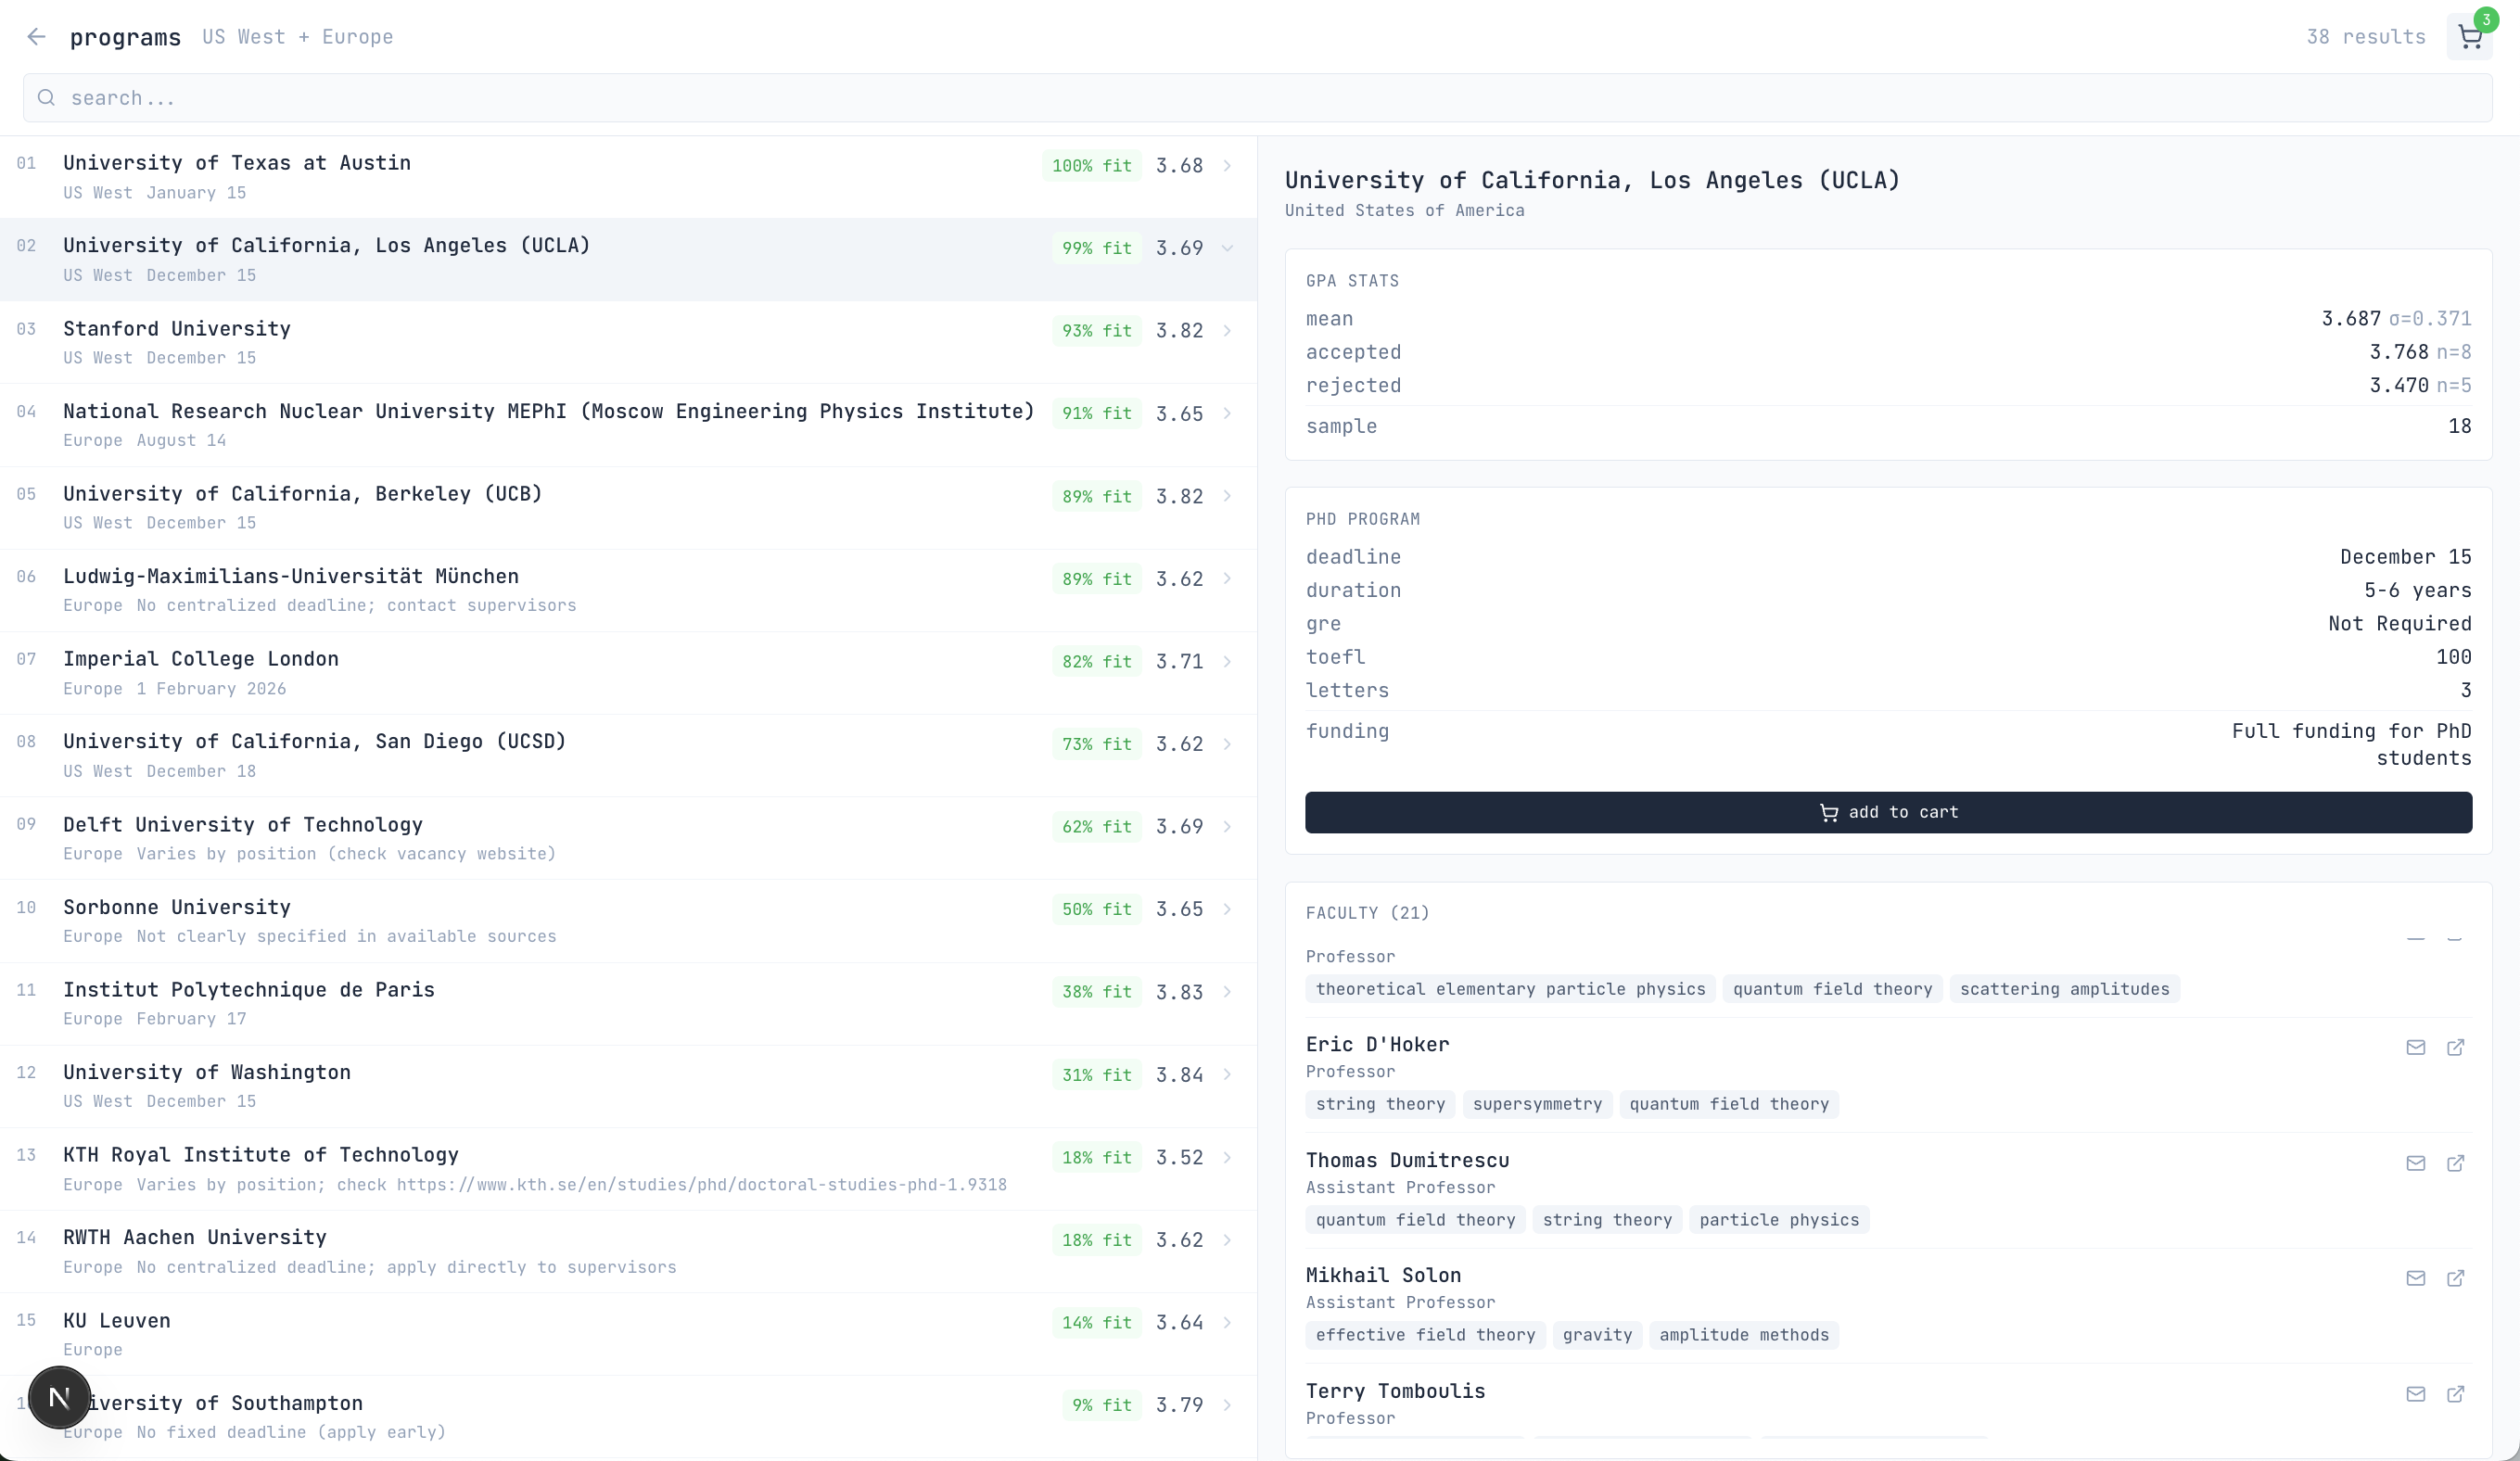
Task: Collapse the UCLA row chevron
Action: pos(1227,248)
